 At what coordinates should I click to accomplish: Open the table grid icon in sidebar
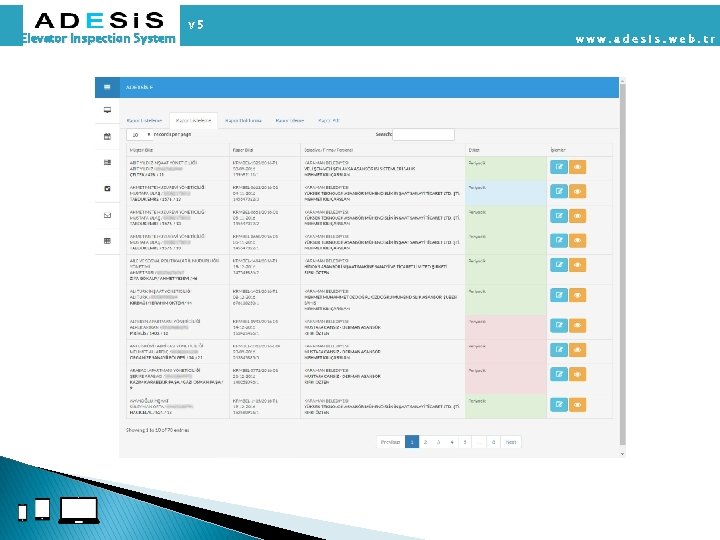pyautogui.click(x=107, y=241)
